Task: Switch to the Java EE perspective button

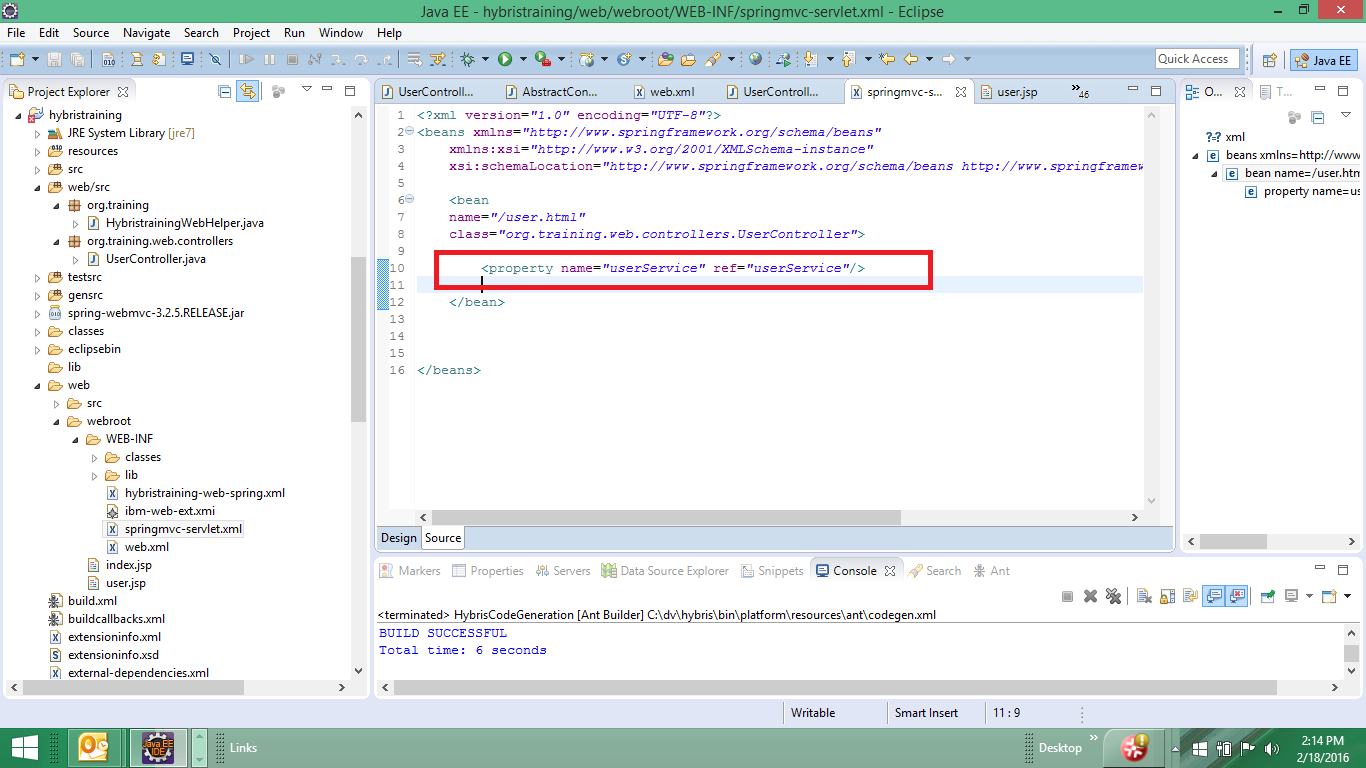Action: (1322, 61)
